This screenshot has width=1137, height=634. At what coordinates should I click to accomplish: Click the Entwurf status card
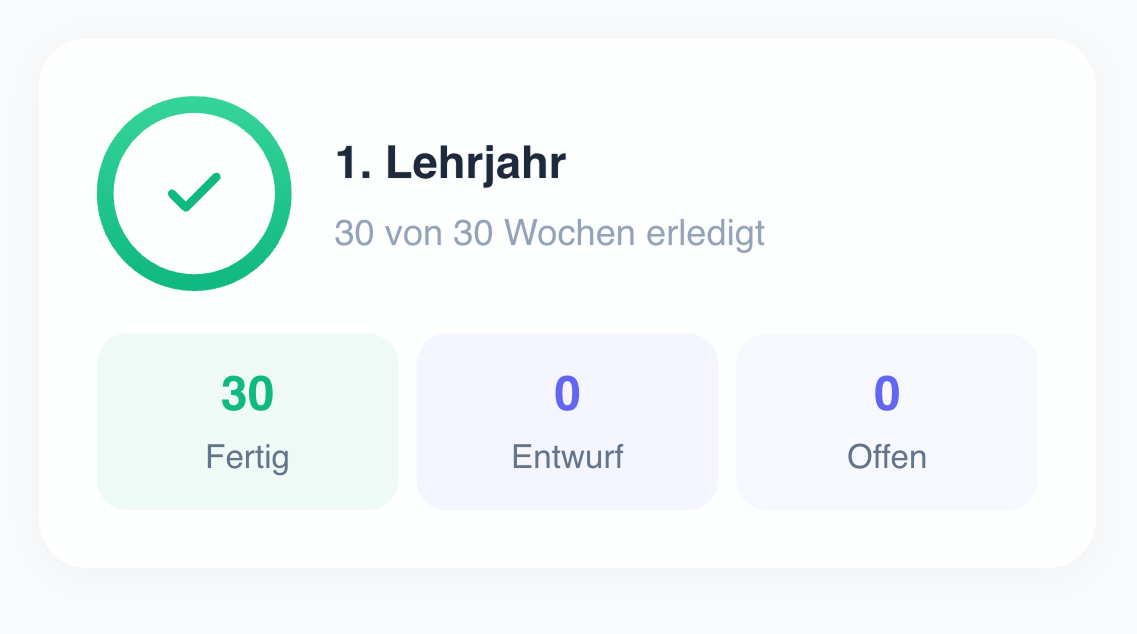tap(567, 421)
